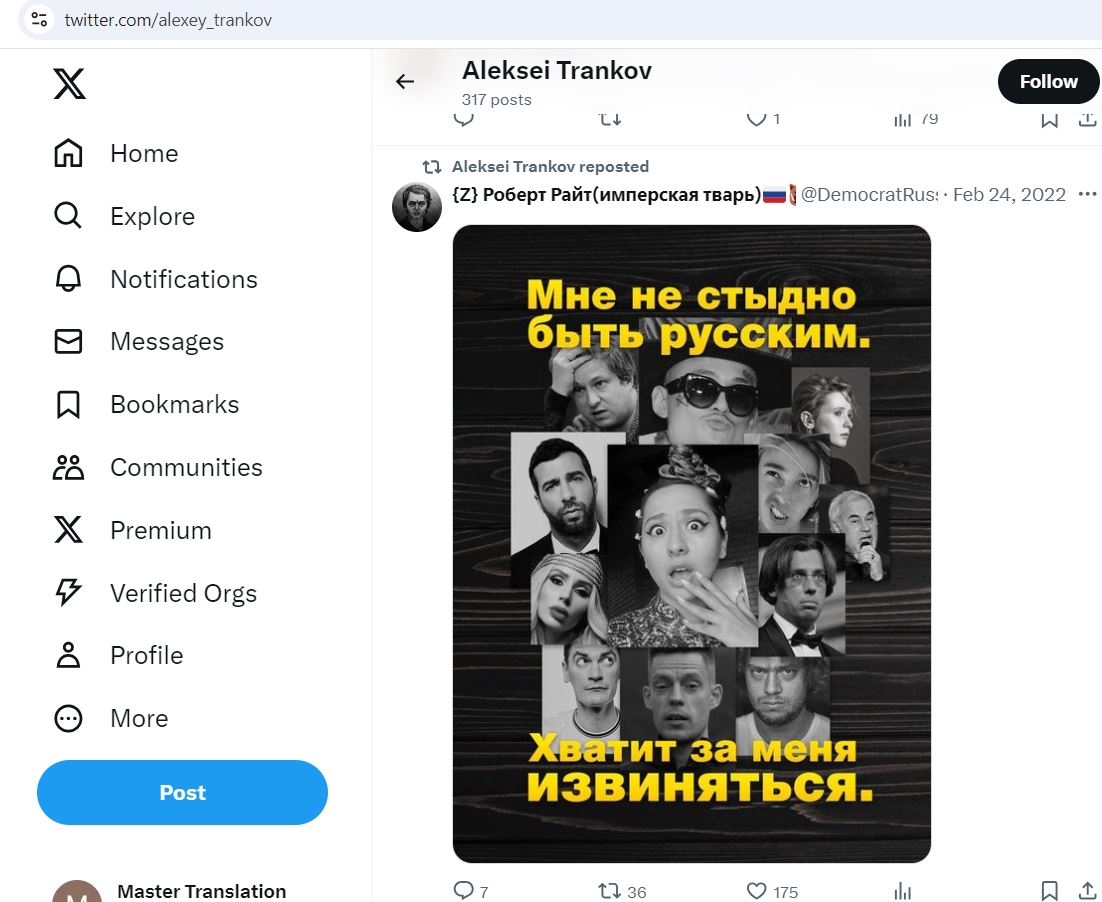1102x902 pixels.
Task: View analytics icon on bottom post
Action: click(902, 891)
